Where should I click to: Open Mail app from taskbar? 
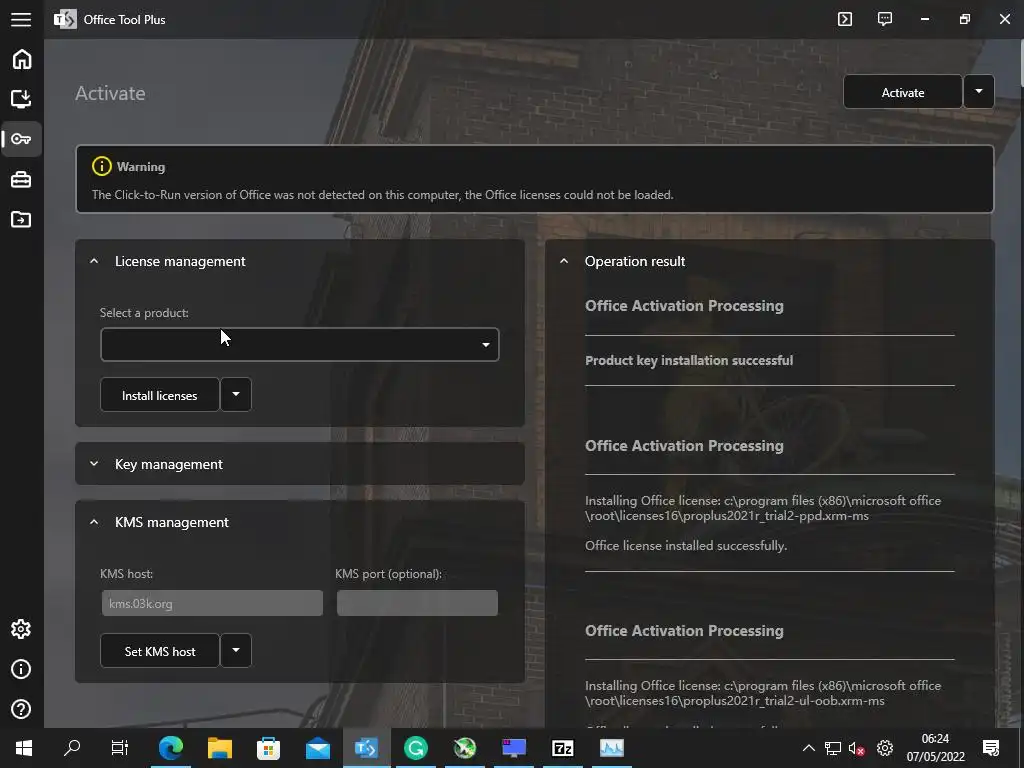[318, 748]
